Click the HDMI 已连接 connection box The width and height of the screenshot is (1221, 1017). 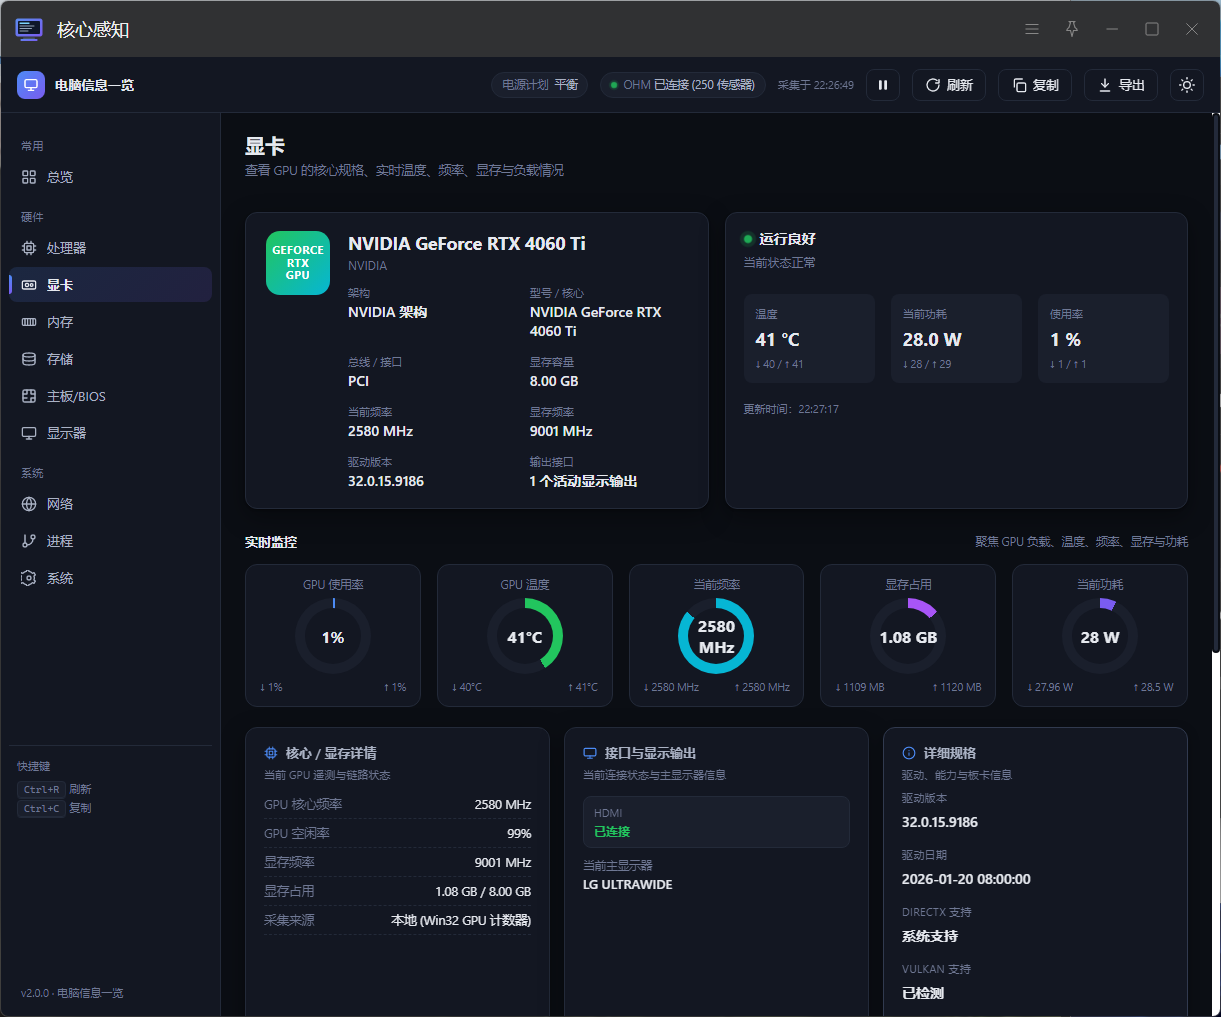point(716,822)
